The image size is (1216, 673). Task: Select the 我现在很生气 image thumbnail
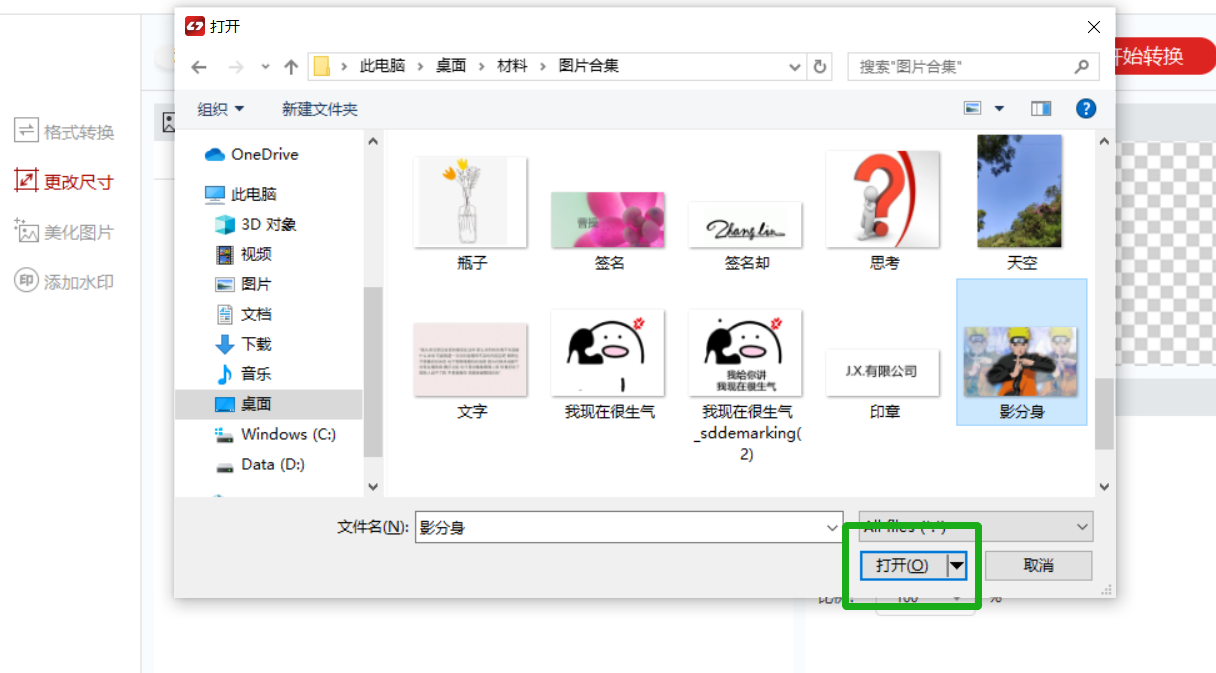point(608,352)
